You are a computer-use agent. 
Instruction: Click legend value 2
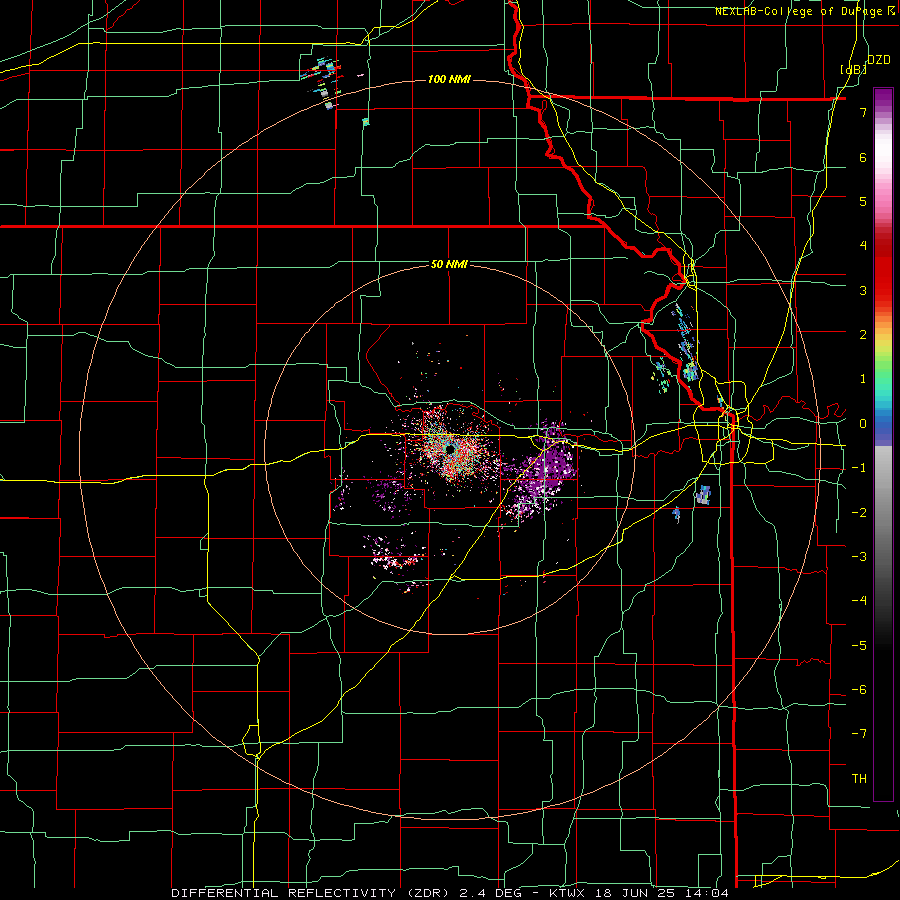(863, 335)
